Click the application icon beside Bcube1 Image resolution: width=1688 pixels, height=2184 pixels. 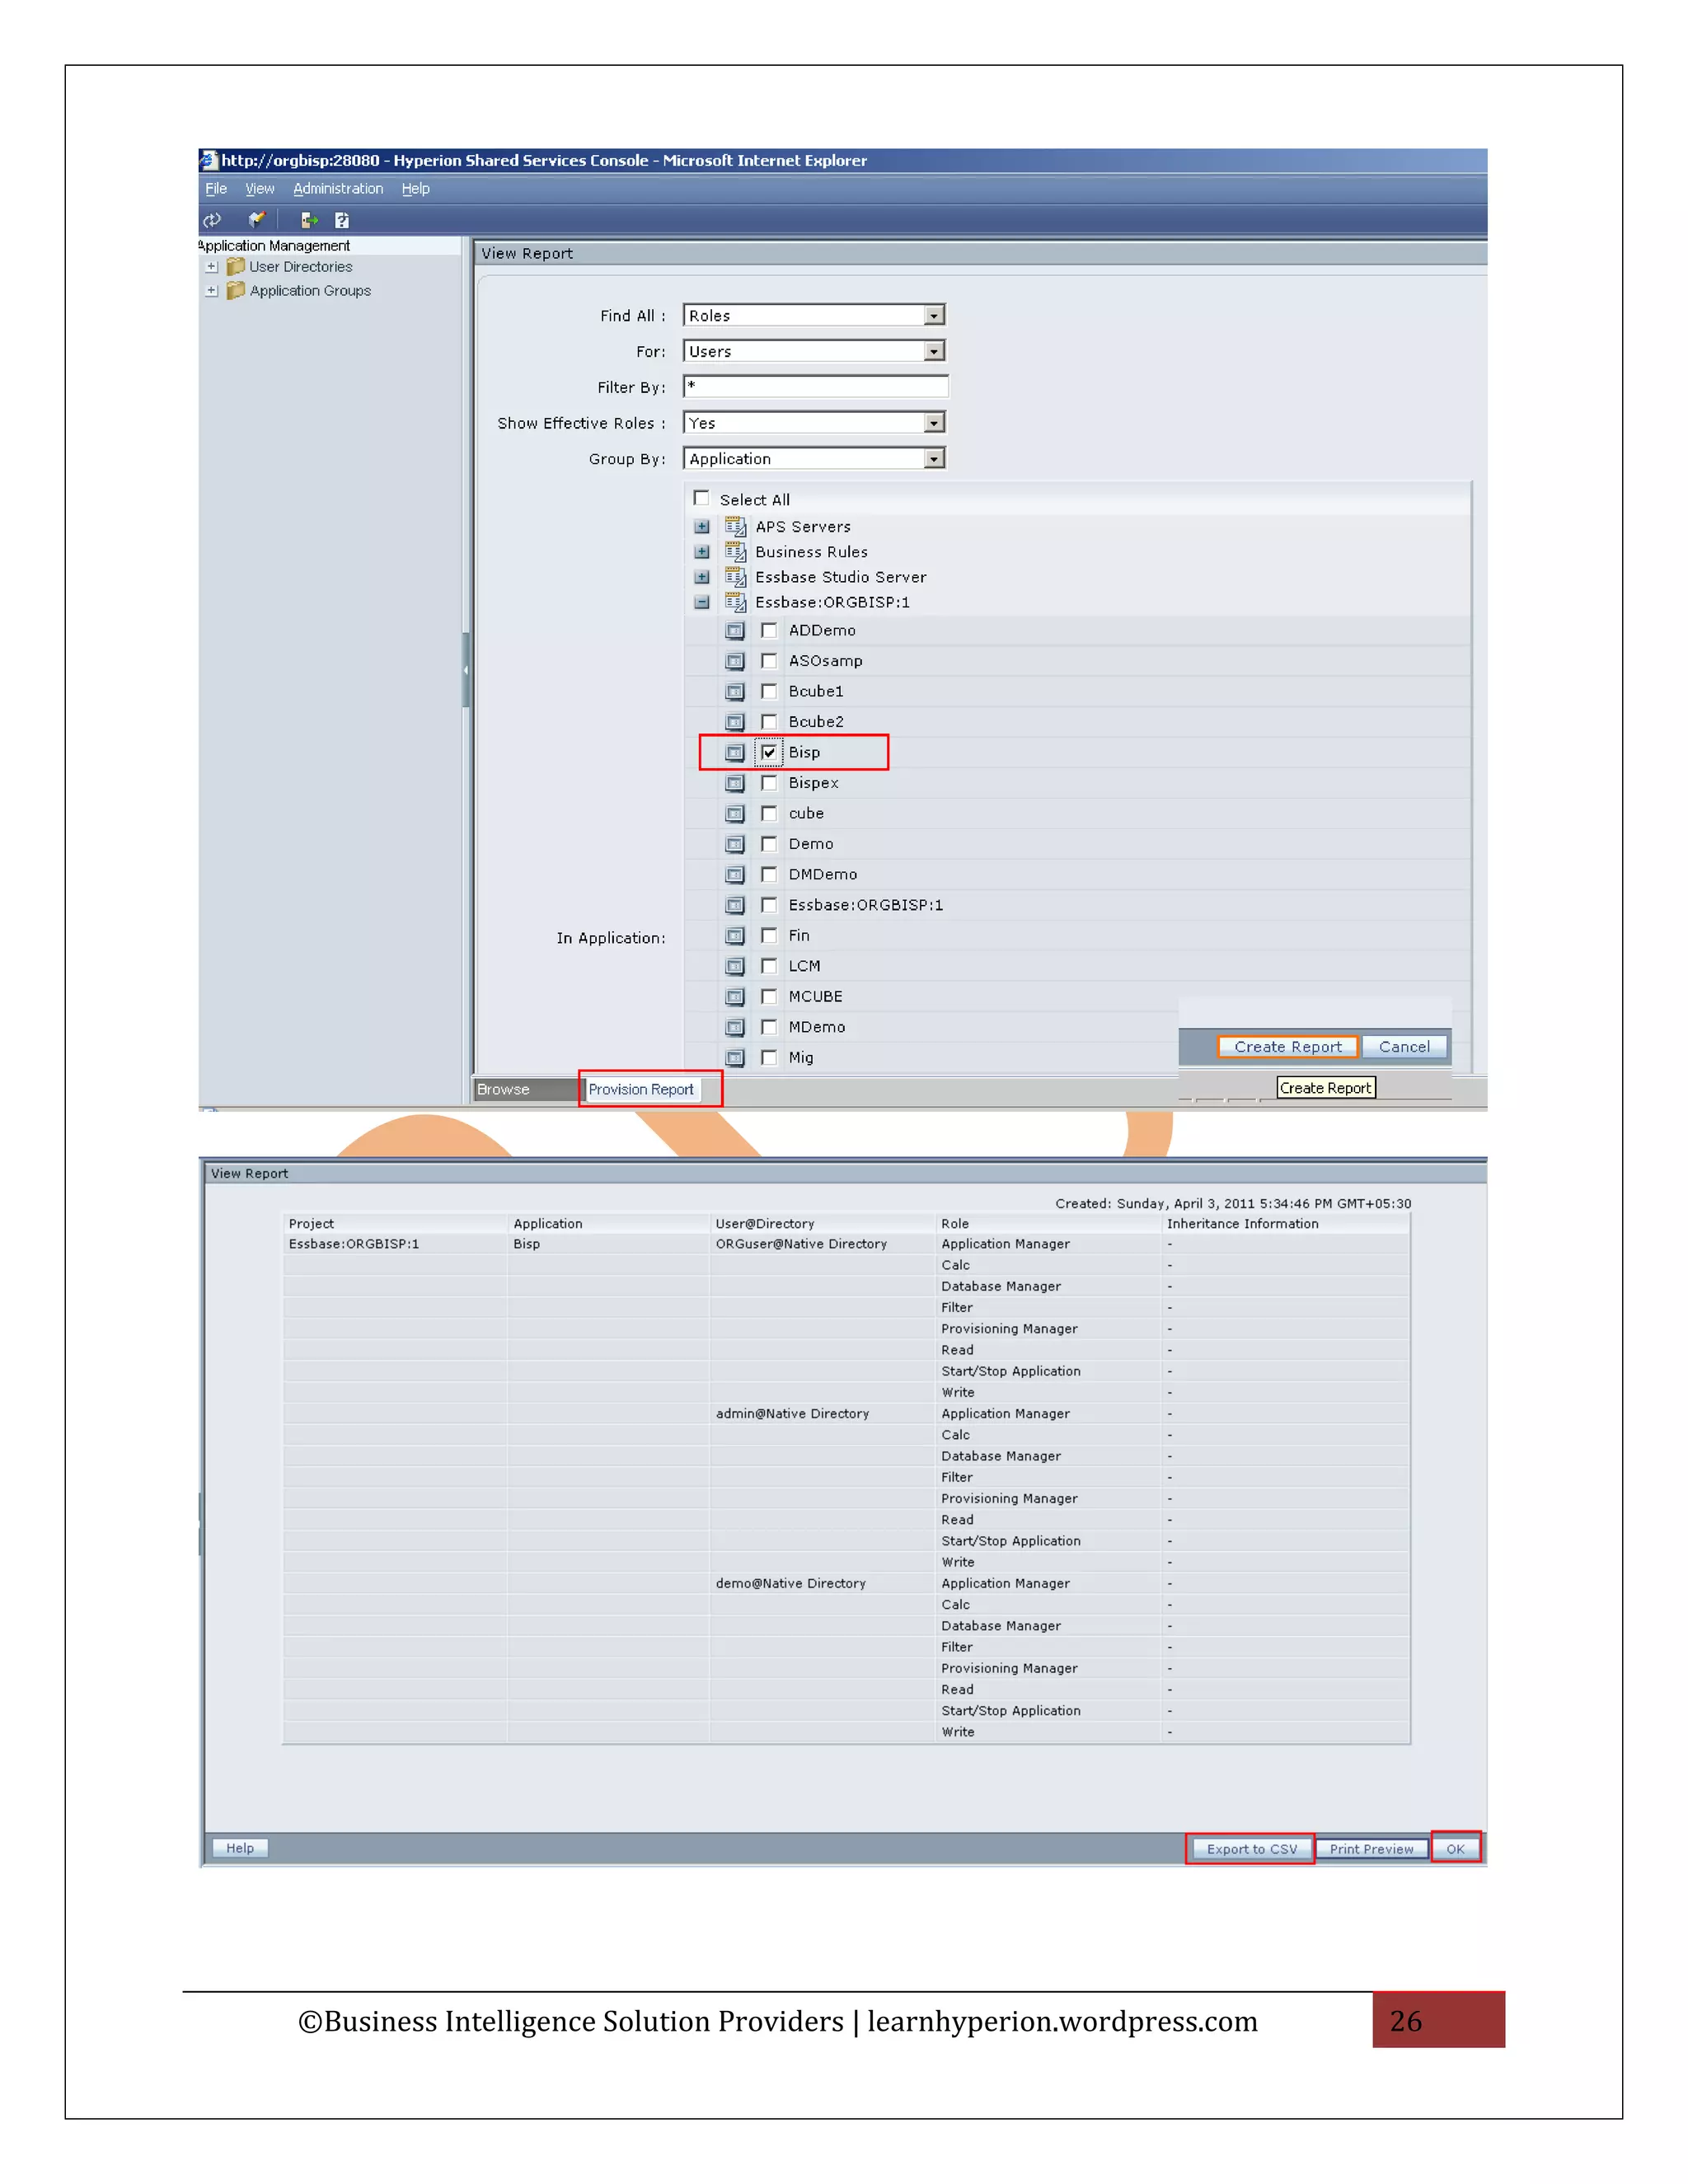click(x=735, y=692)
